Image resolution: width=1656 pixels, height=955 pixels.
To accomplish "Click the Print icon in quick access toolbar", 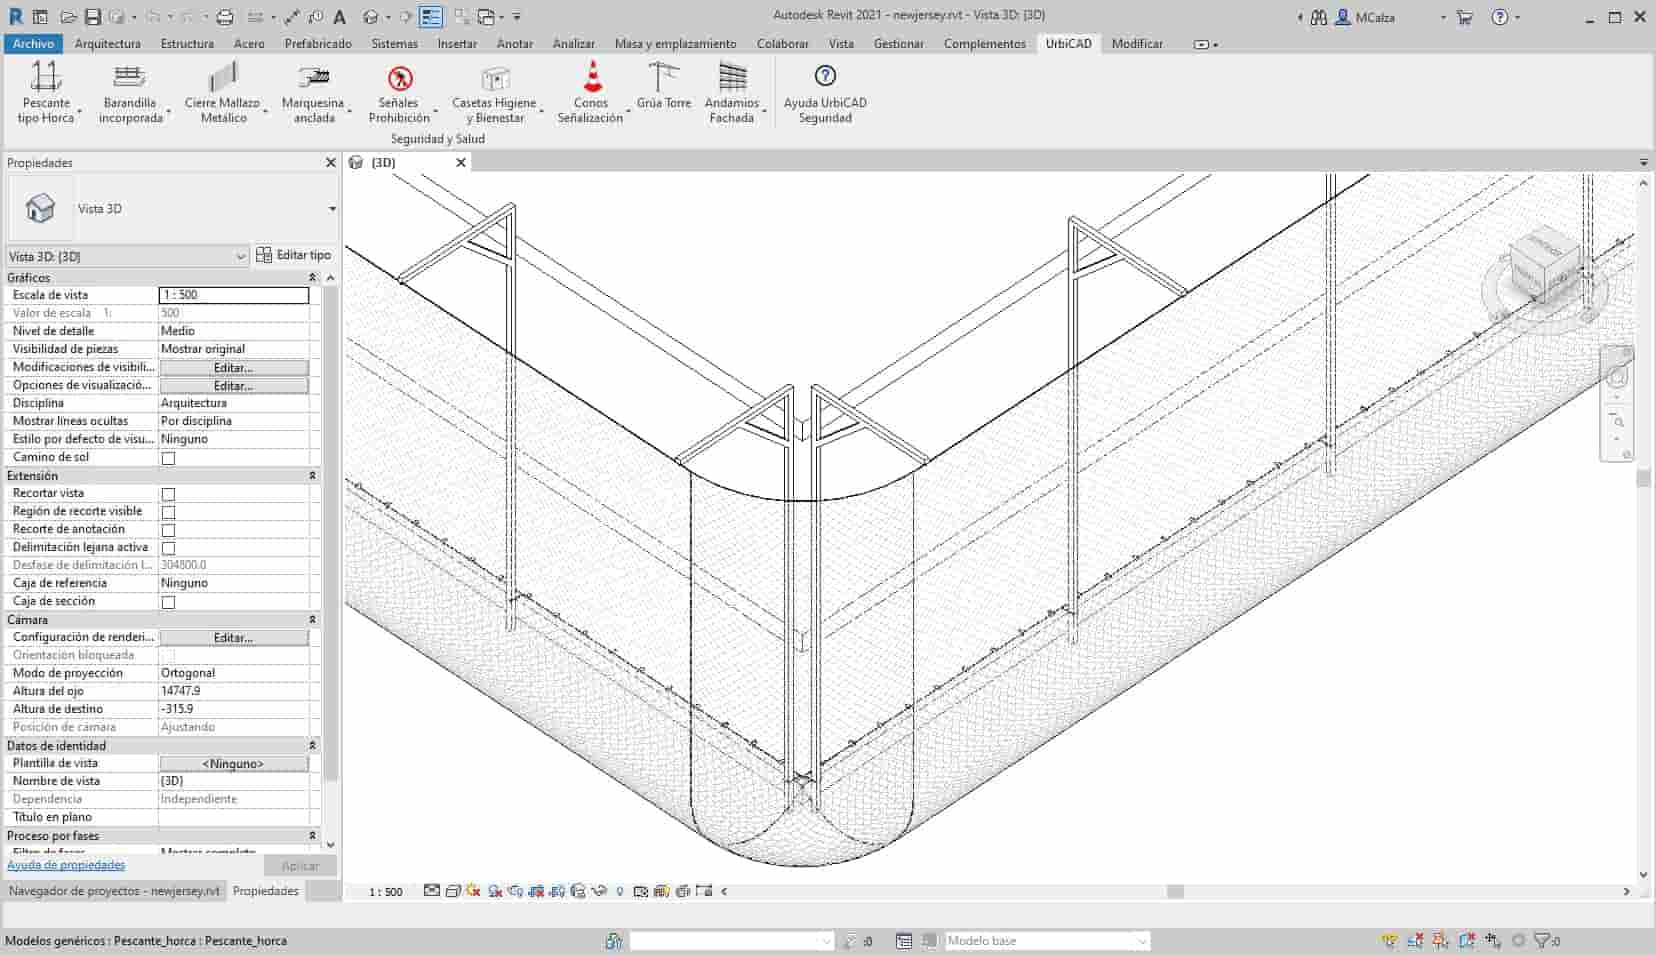I will [x=225, y=17].
